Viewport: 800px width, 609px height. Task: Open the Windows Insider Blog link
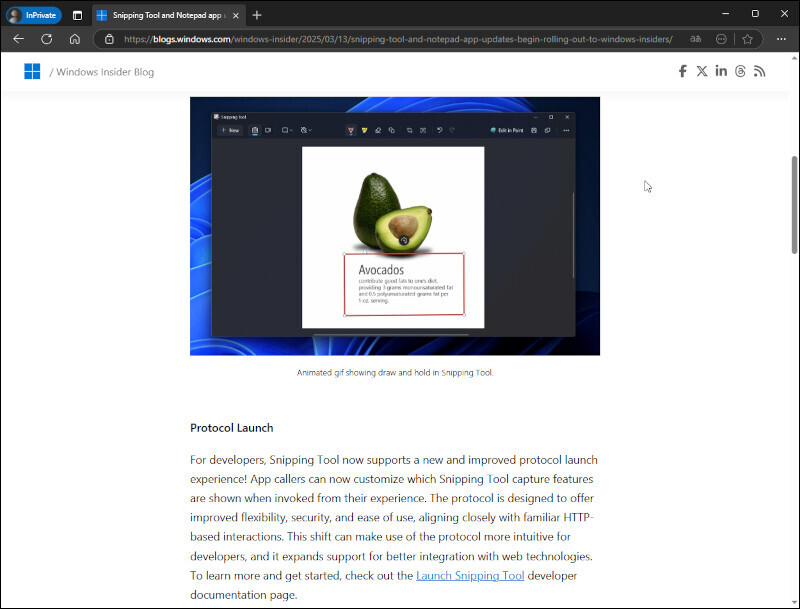point(105,72)
